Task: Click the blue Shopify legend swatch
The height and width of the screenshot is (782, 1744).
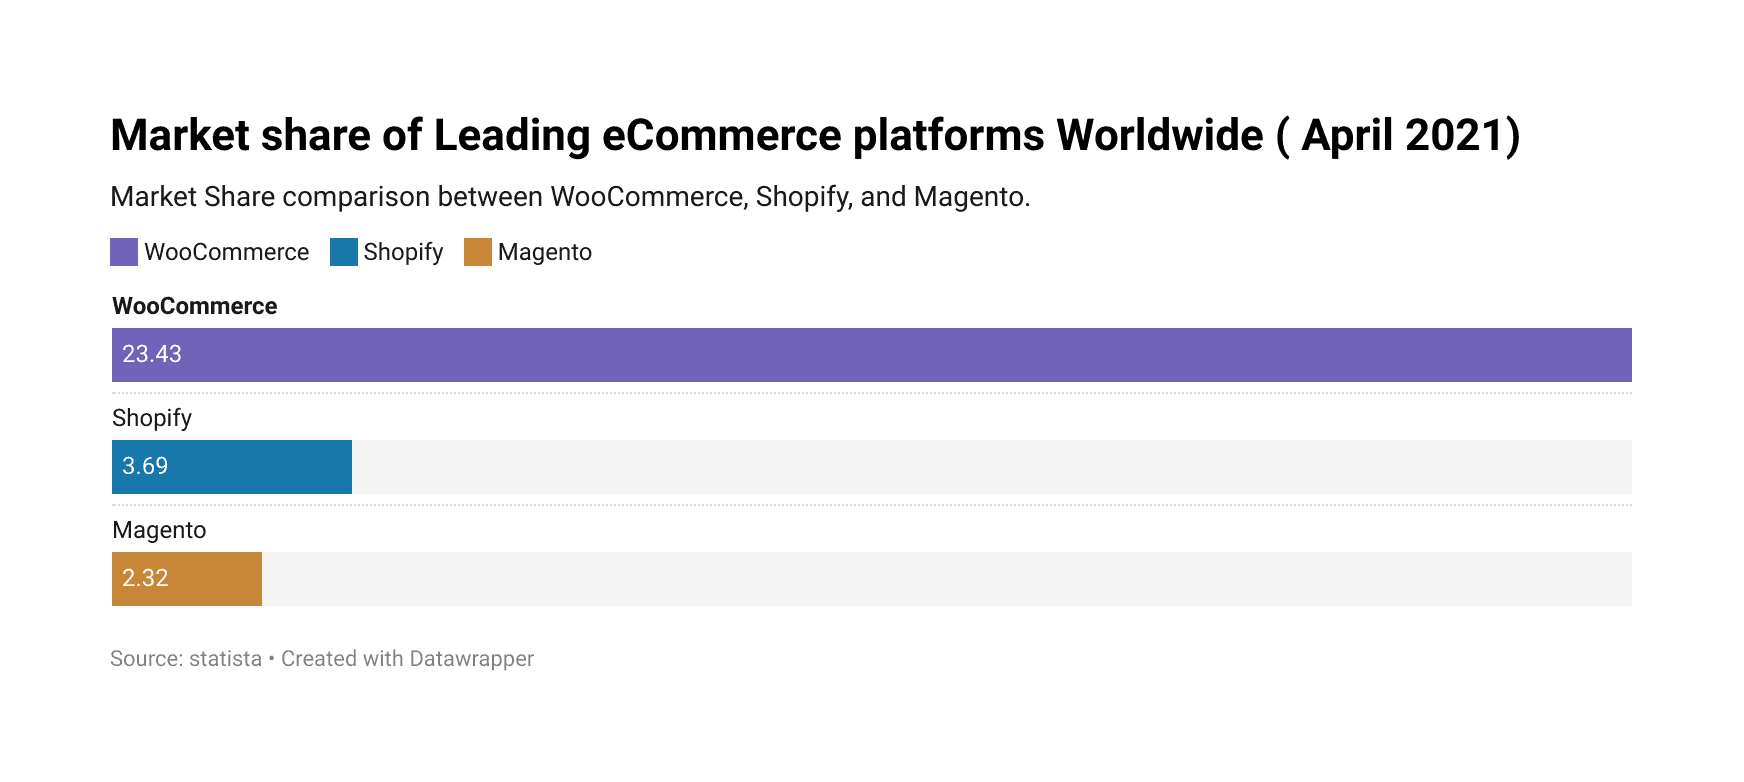Action: click(x=344, y=252)
